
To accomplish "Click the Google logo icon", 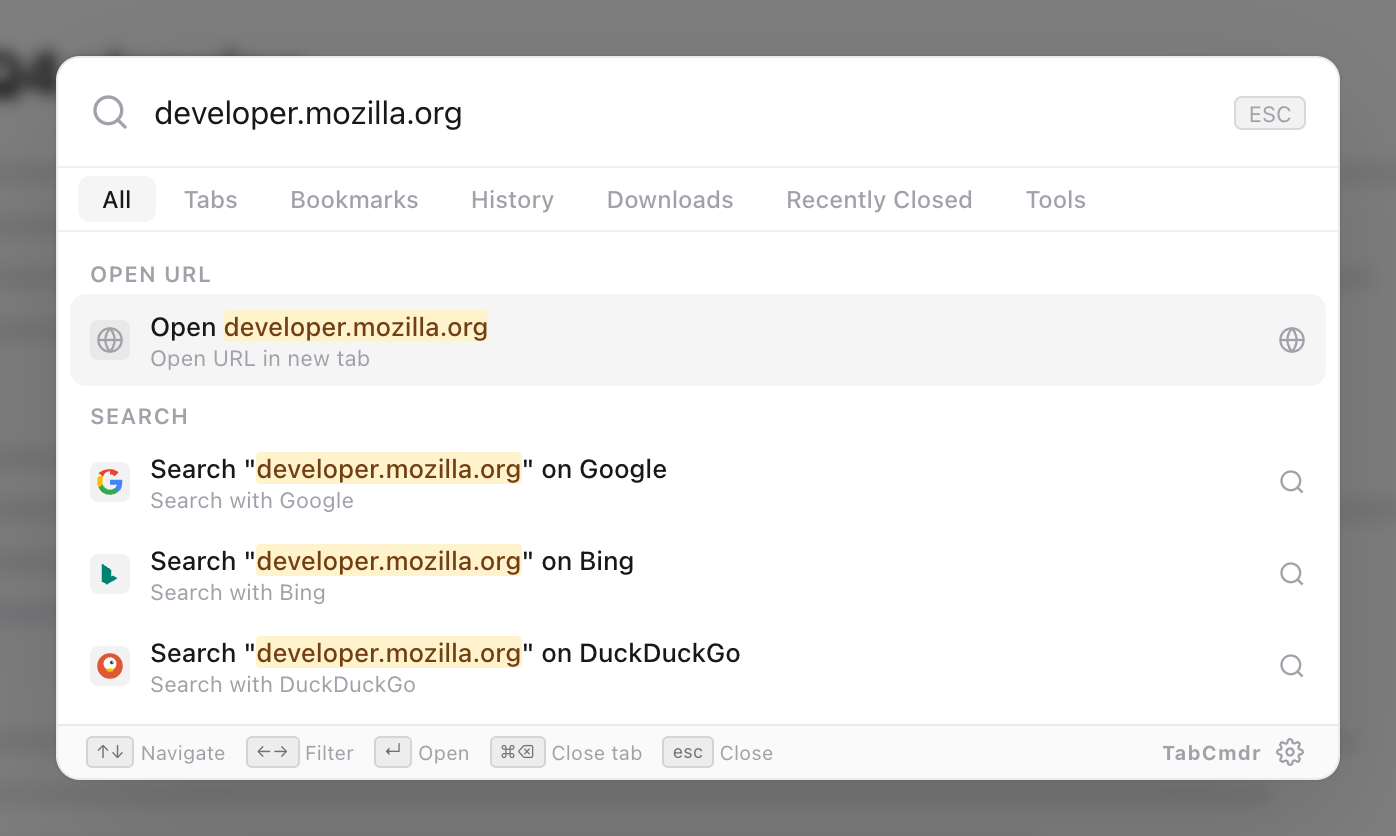I will click(110, 482).
